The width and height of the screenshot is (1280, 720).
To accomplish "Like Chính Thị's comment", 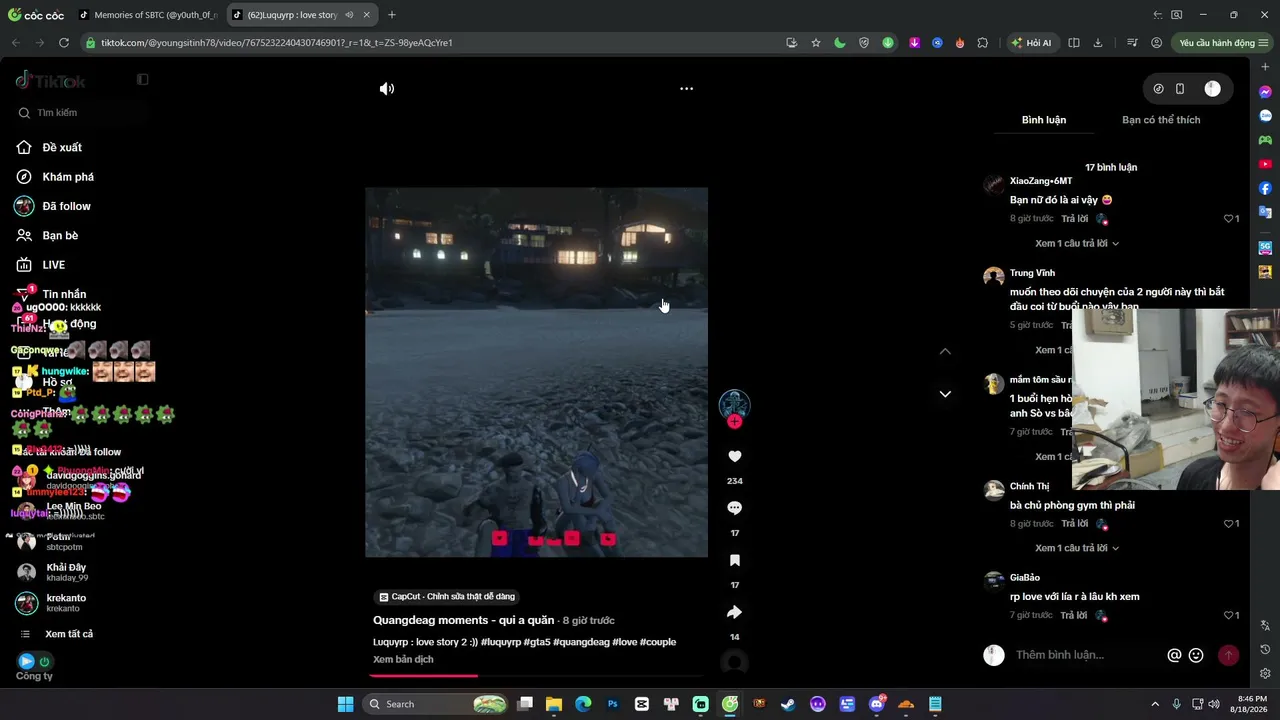I will pyautogui.click(x=1231, y=524).
